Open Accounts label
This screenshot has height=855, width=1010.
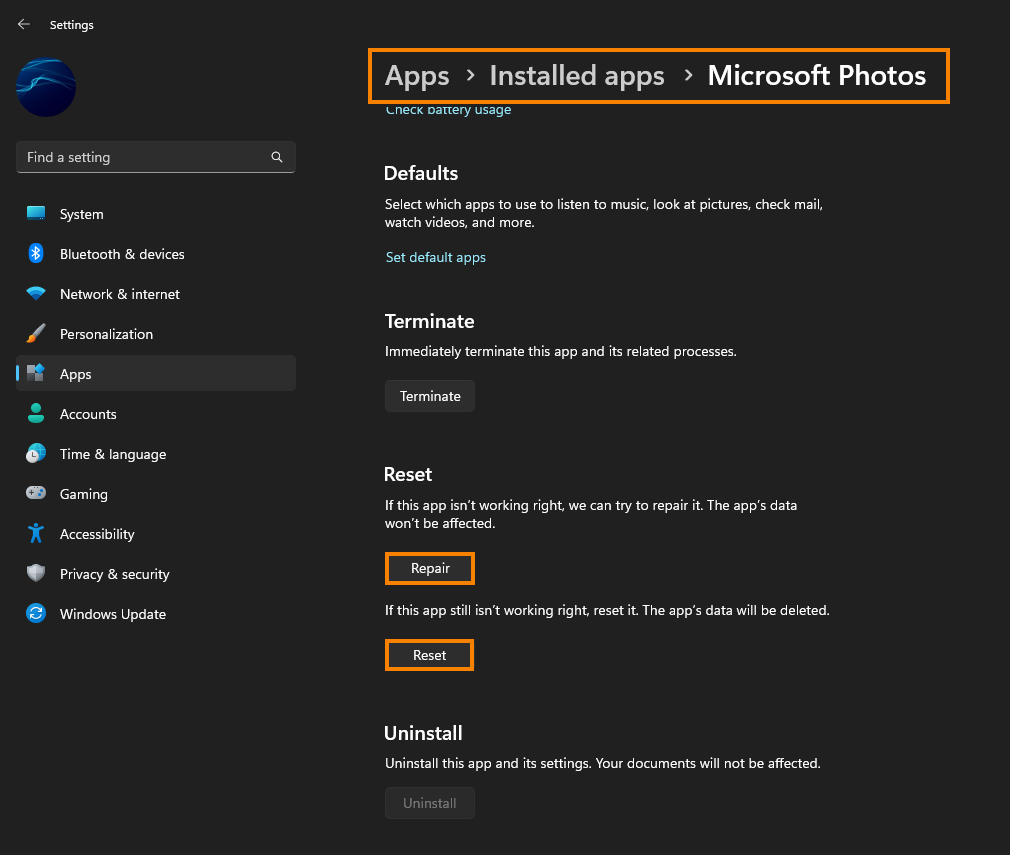click(x=88, y=414)
